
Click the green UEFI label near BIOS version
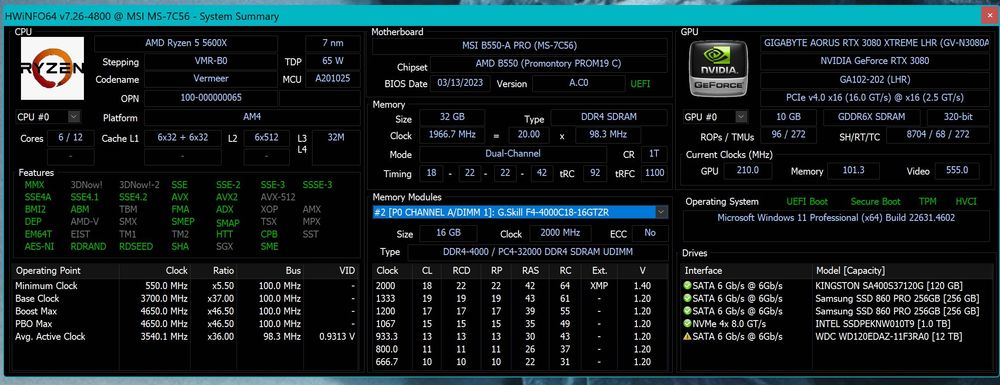[640, 84]
